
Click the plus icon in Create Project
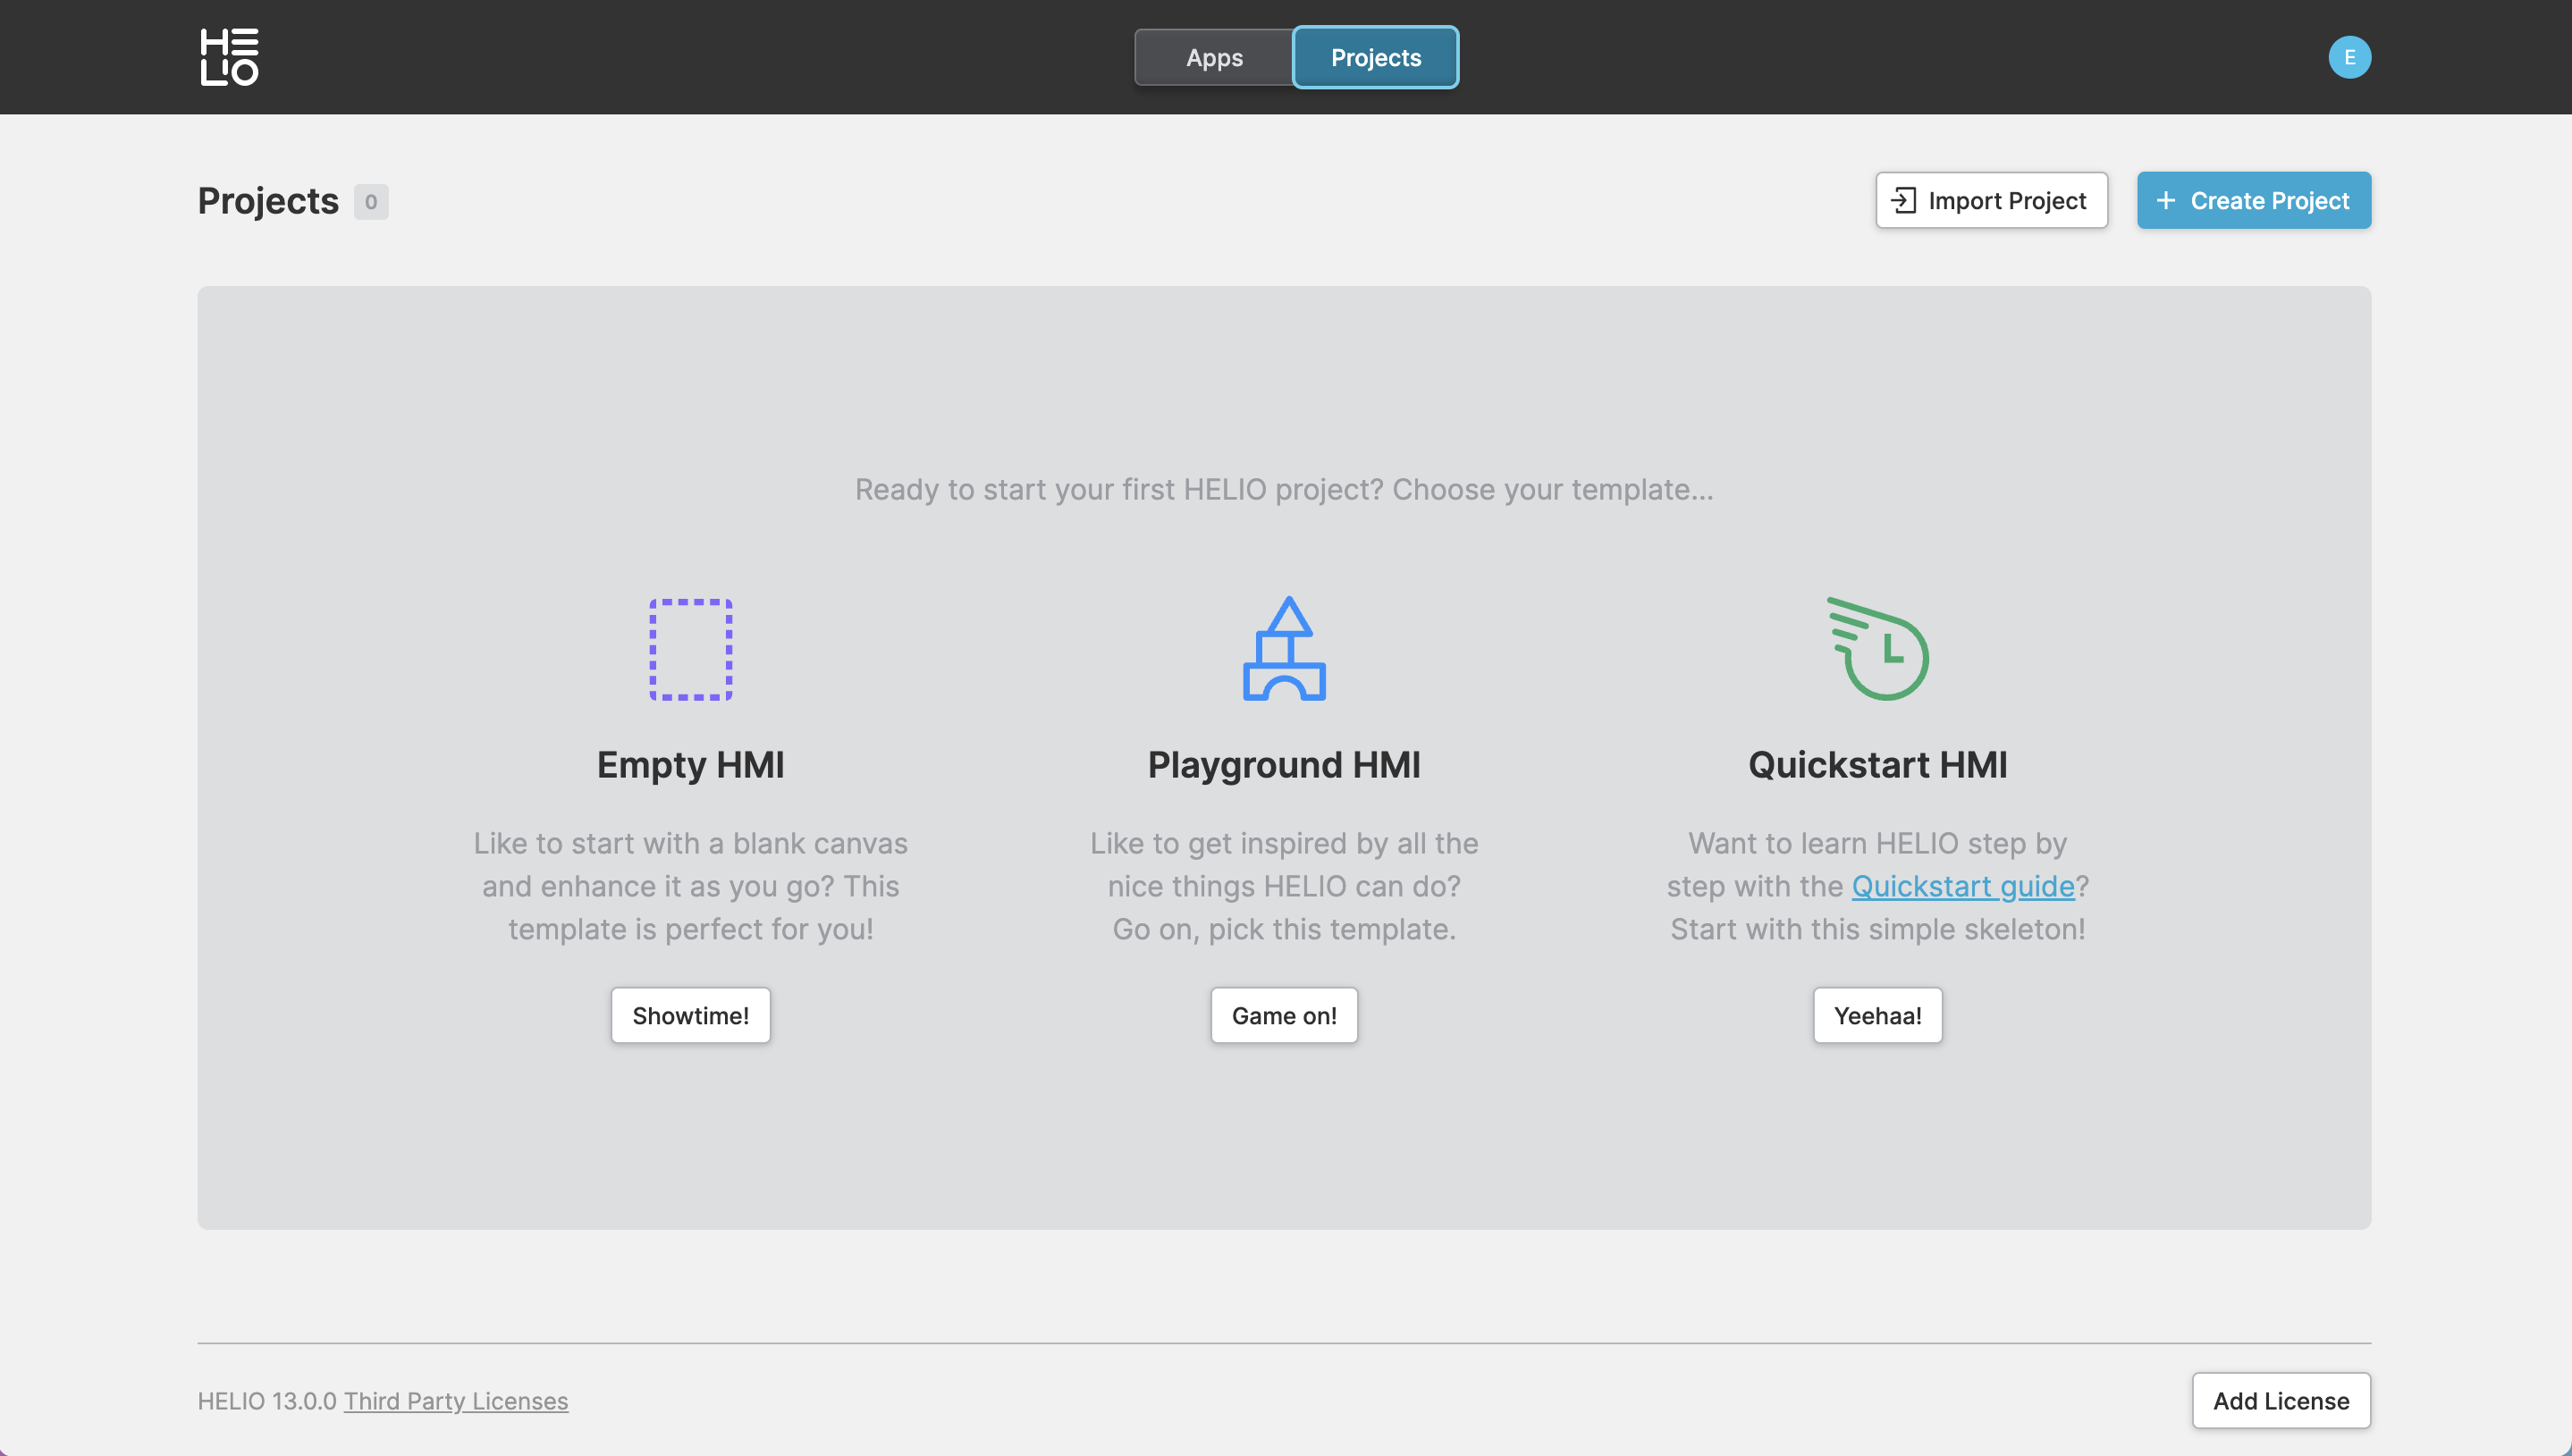coord(2166,201)
